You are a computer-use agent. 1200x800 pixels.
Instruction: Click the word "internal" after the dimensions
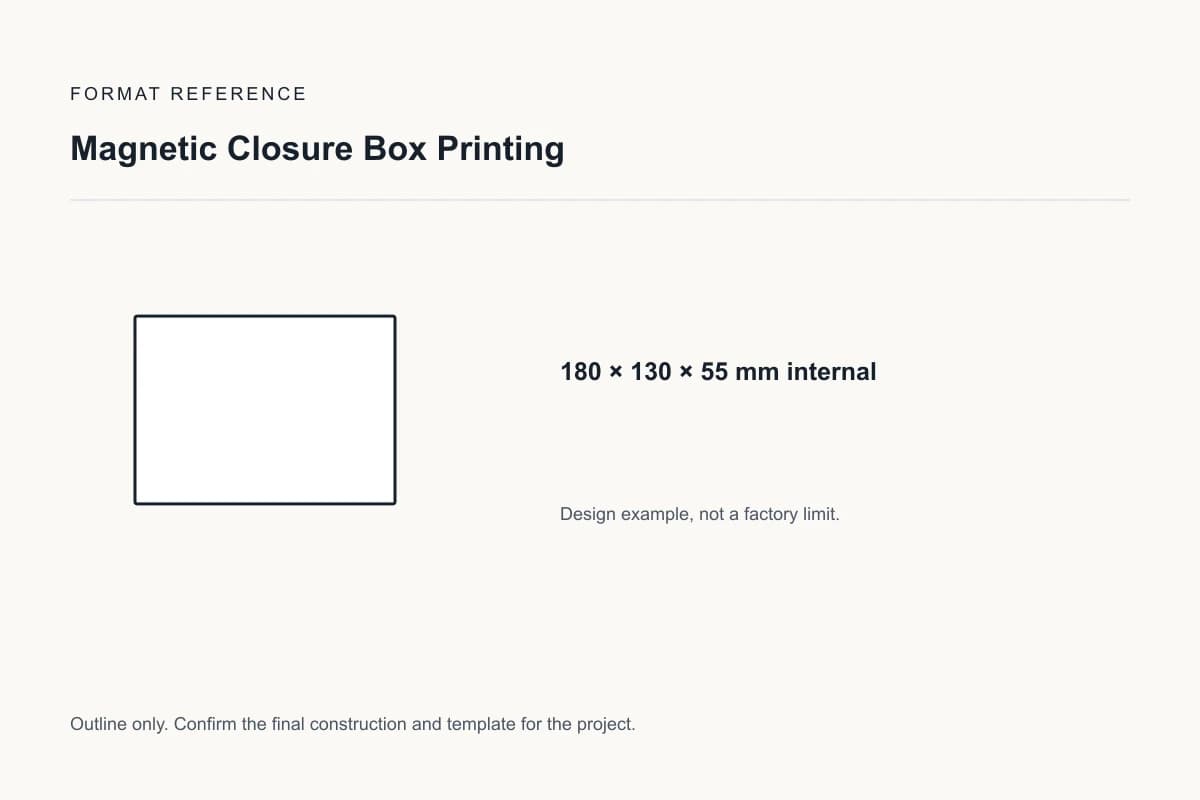tap(831, 372)
